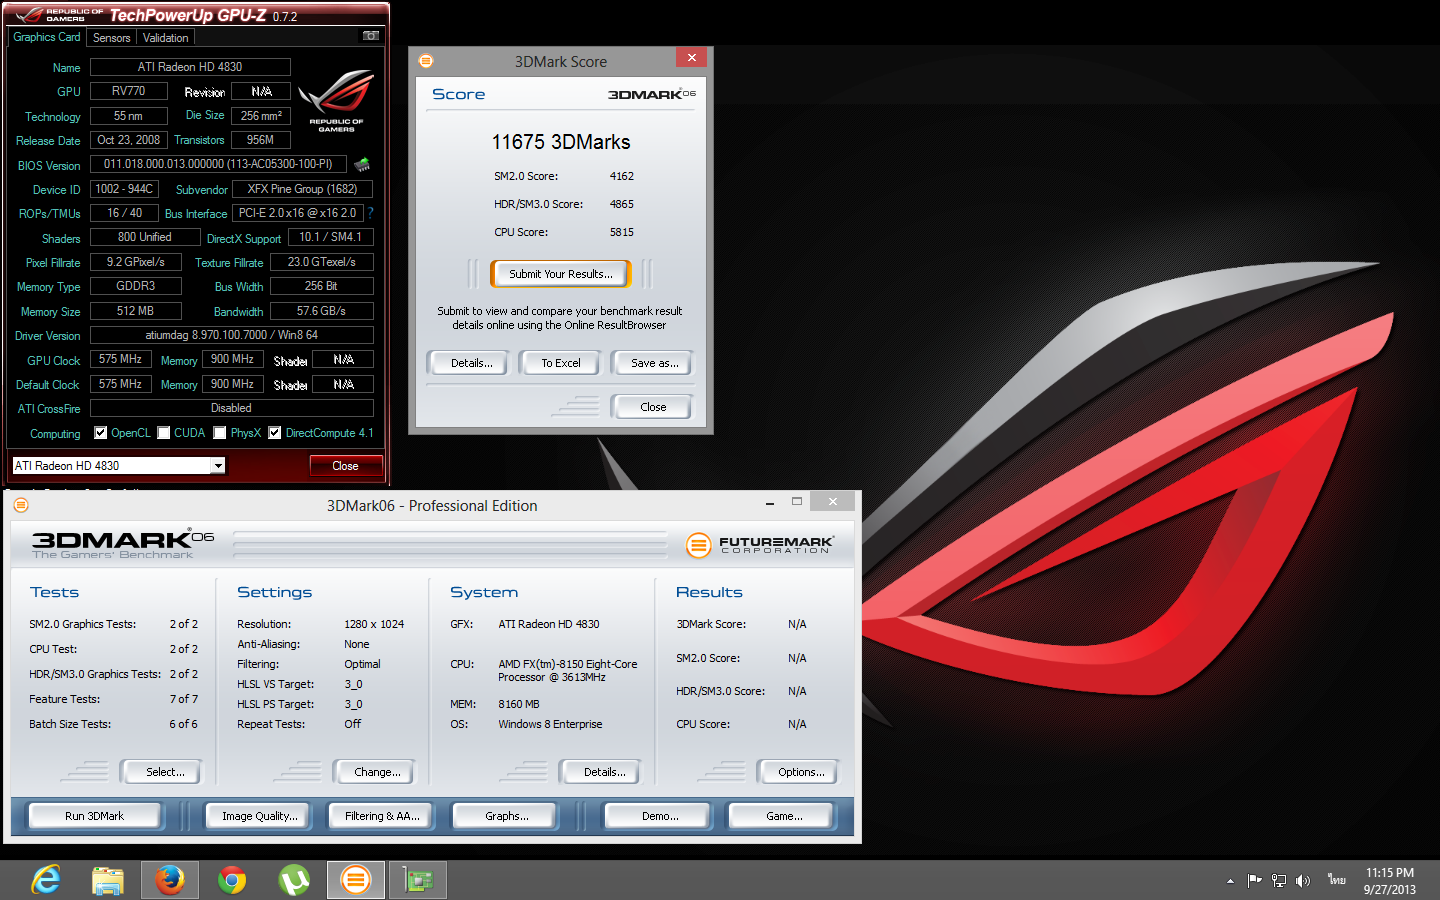Click the question mark beside Bus Interface
The height and width of the screenshot is (900, 1440).
[x=370, y=213]
